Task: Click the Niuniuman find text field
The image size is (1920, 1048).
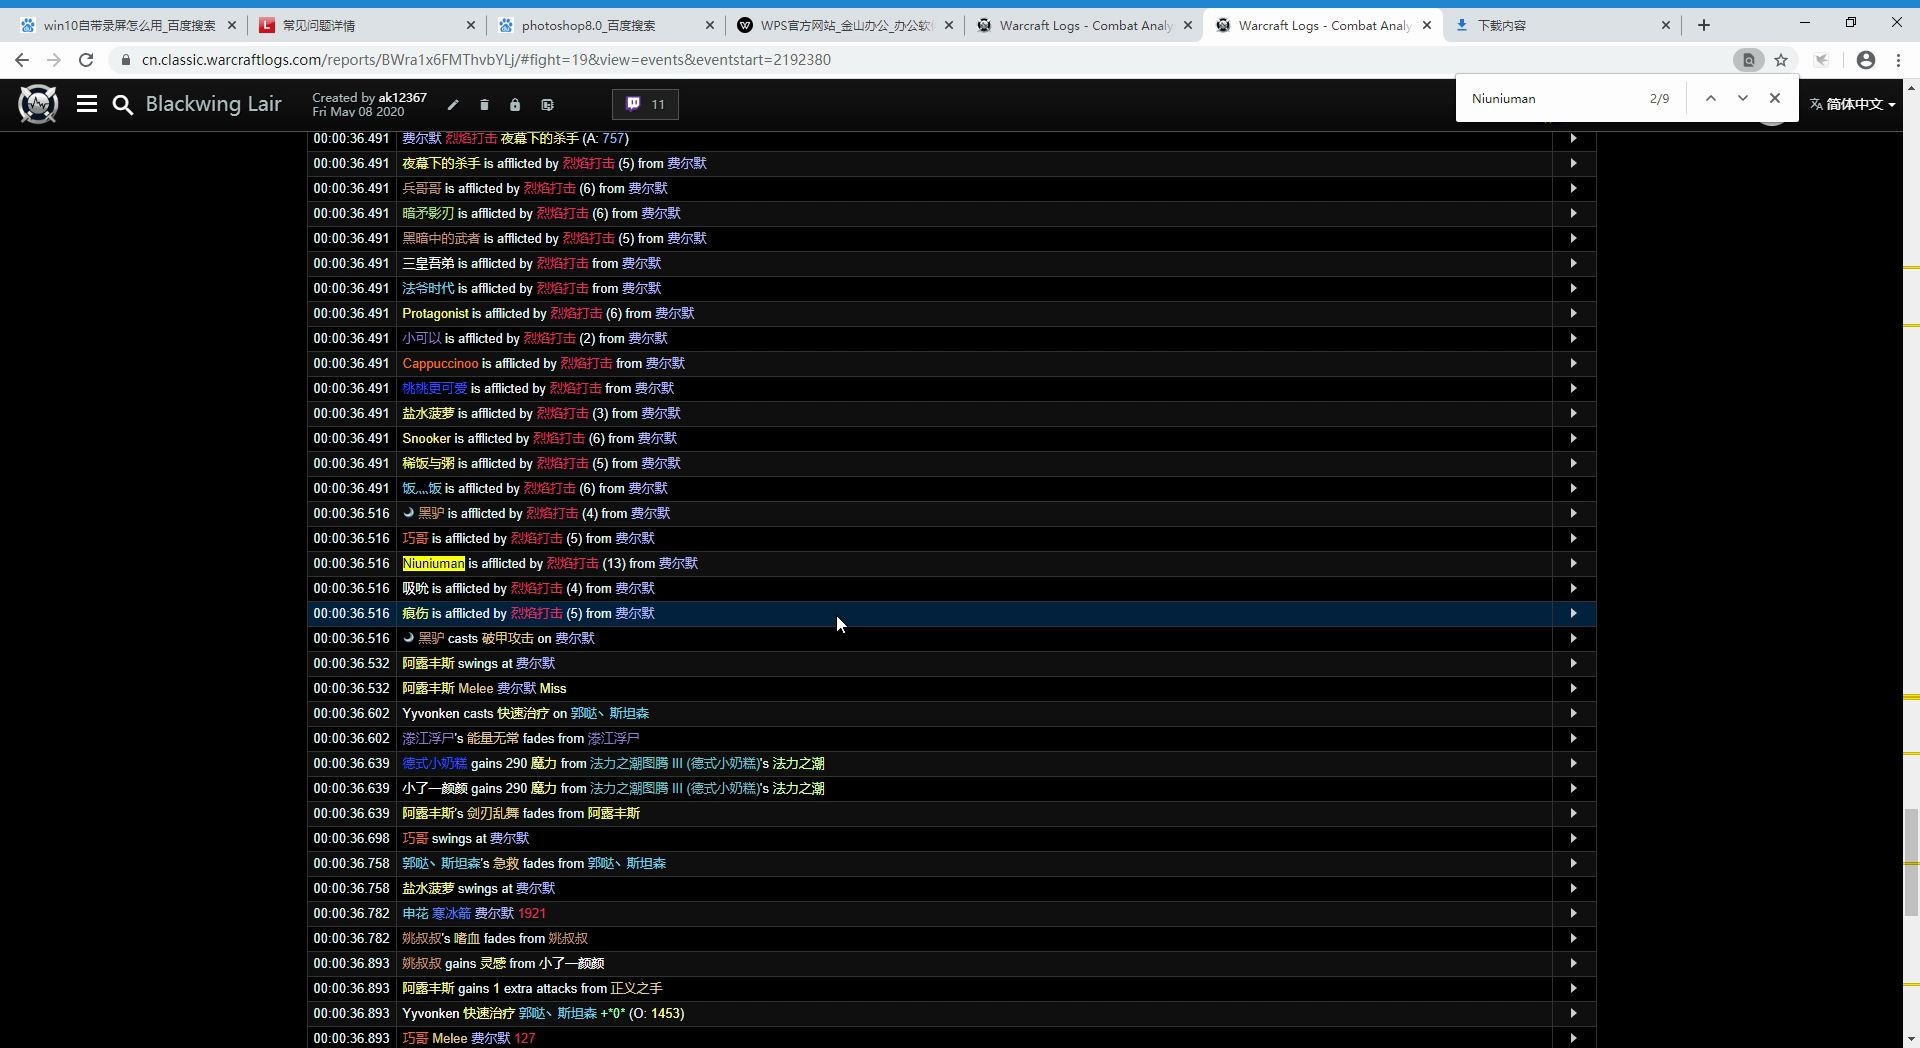Action: point(1555,98)
